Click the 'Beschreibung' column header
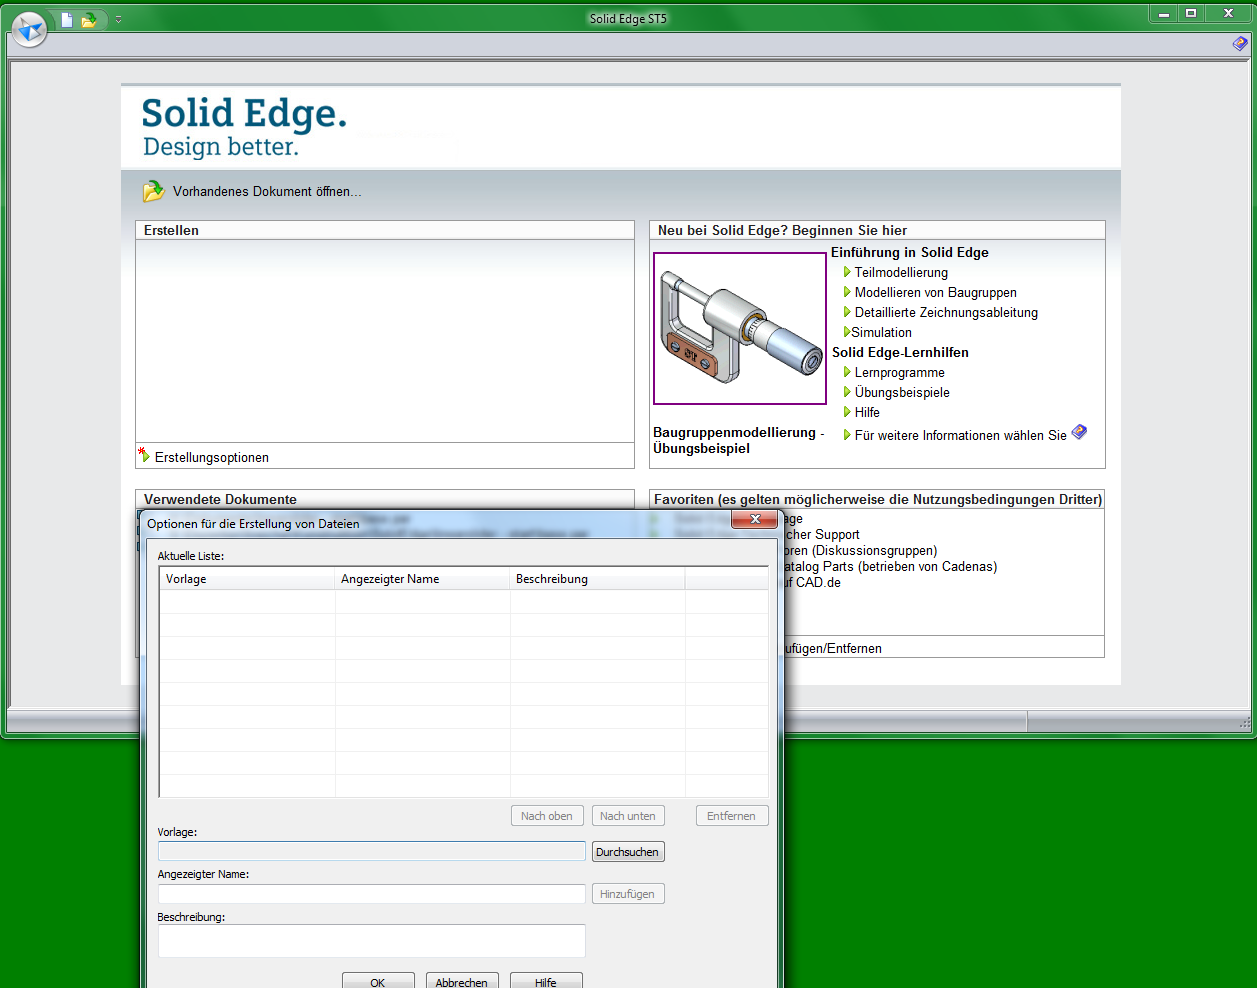The image size is (1257, 988). click(597, 579)
